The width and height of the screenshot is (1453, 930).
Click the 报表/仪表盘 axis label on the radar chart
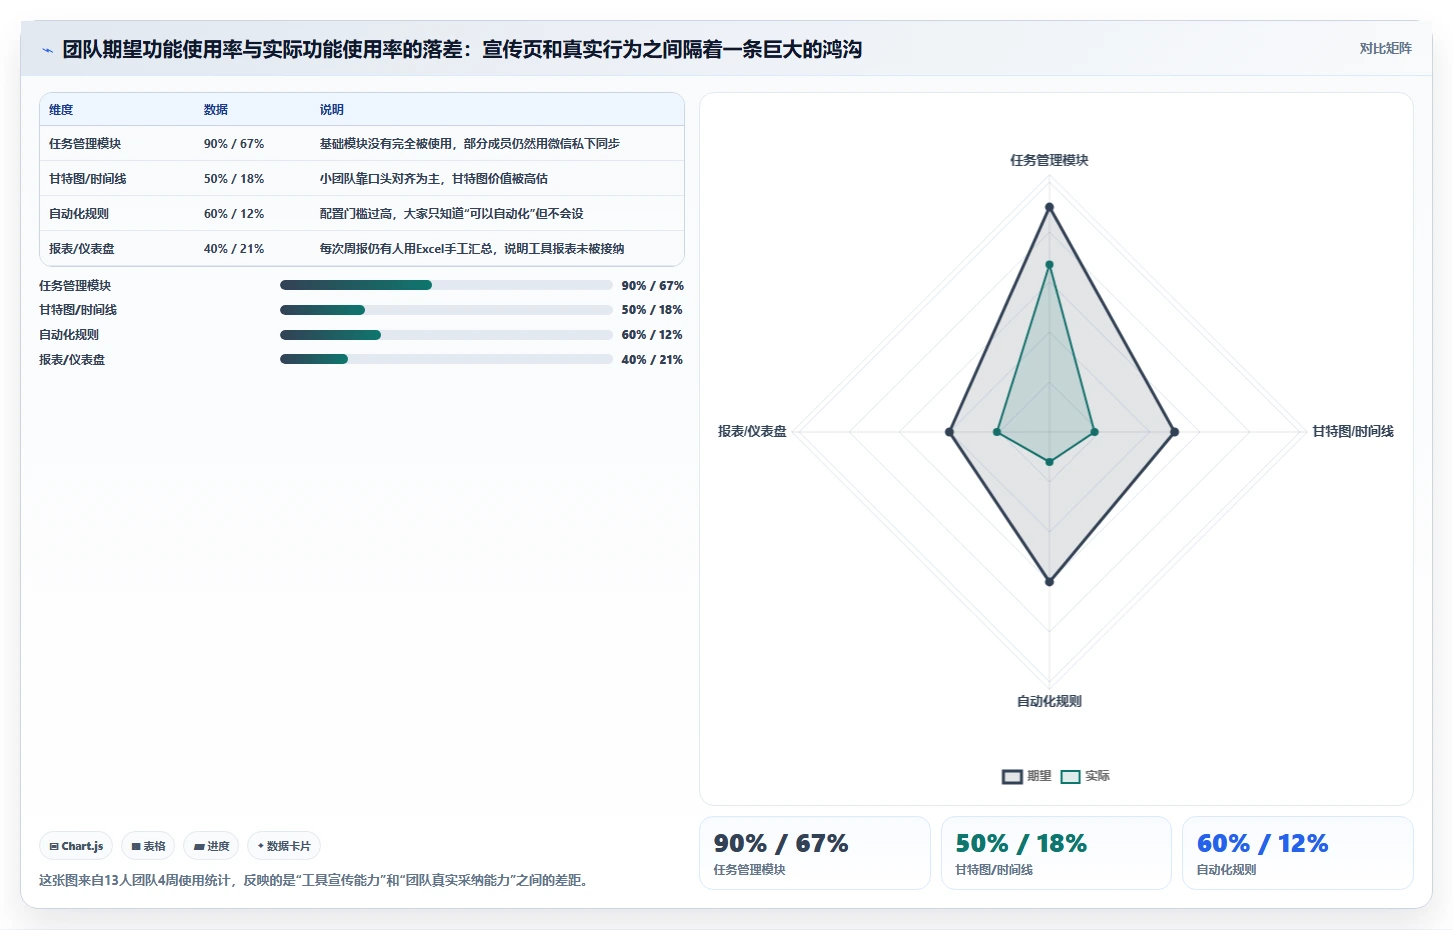pos(752,431)
